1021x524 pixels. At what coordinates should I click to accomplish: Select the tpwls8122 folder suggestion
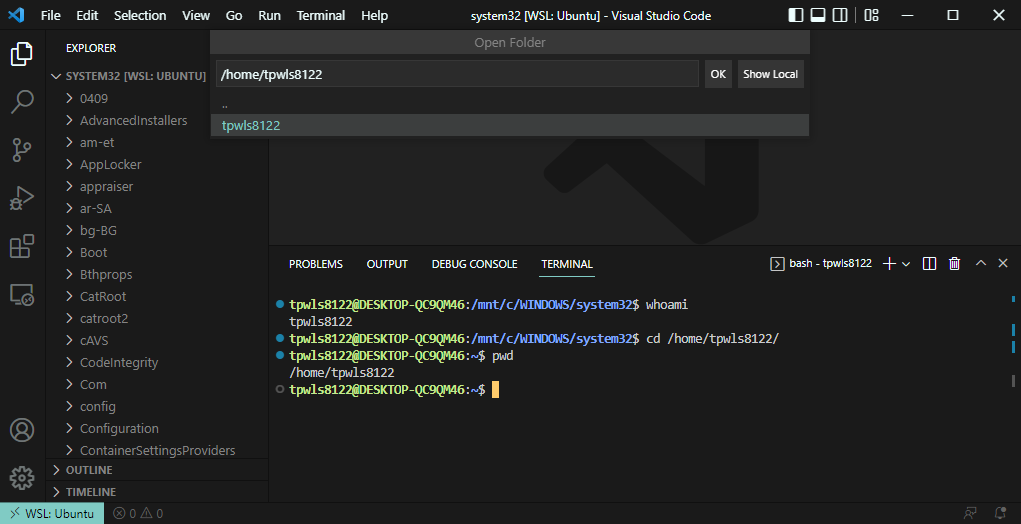510,126
